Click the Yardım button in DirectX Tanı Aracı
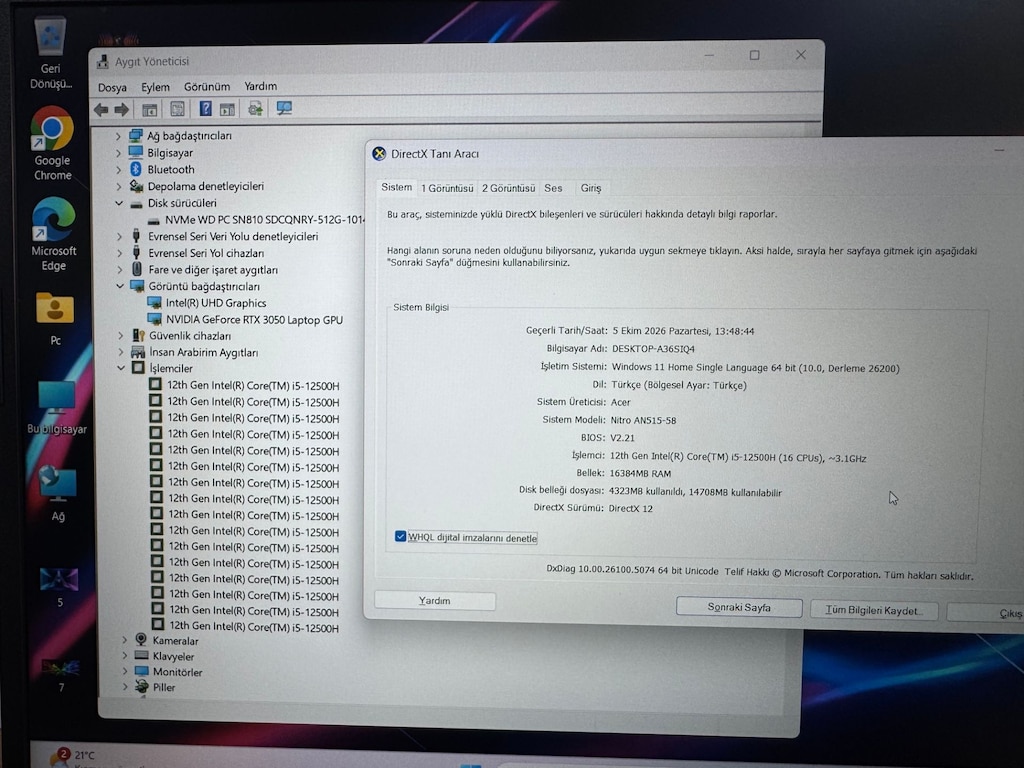 435,601
